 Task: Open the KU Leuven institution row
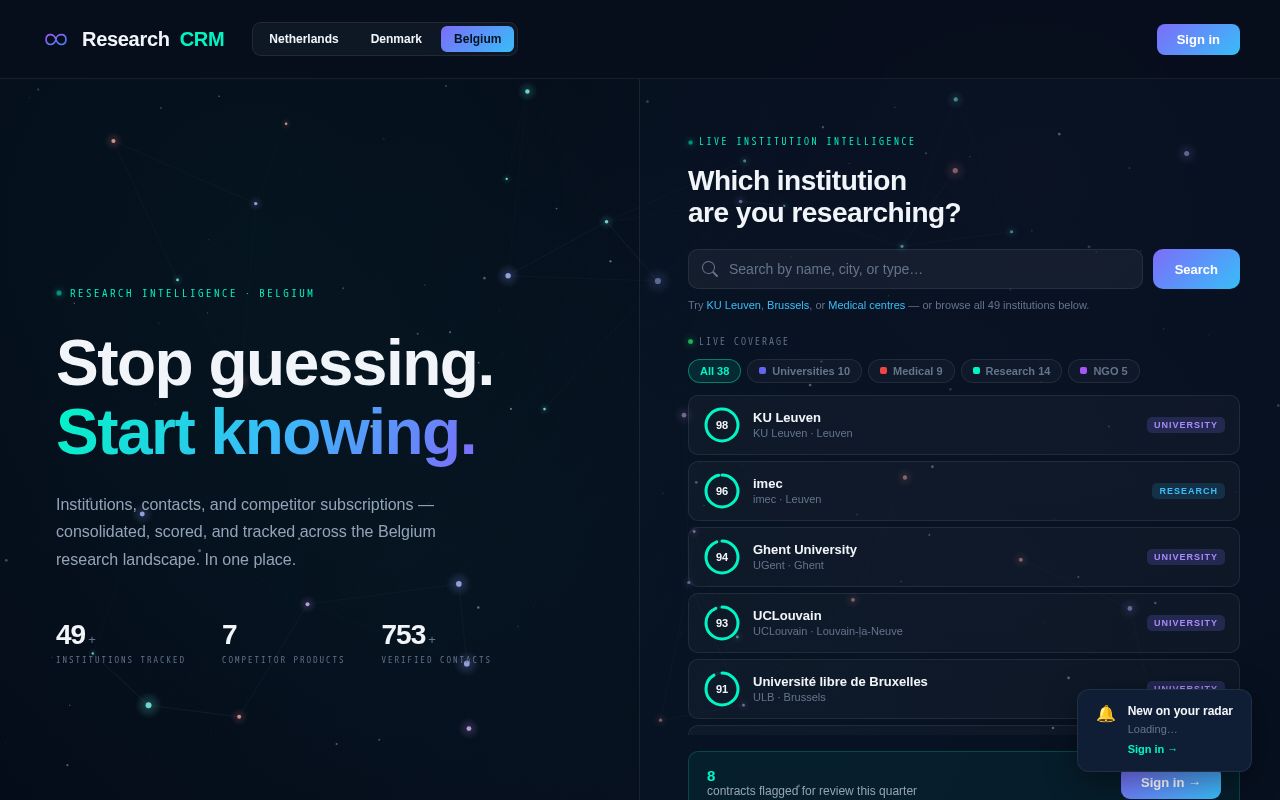point(964,425)
